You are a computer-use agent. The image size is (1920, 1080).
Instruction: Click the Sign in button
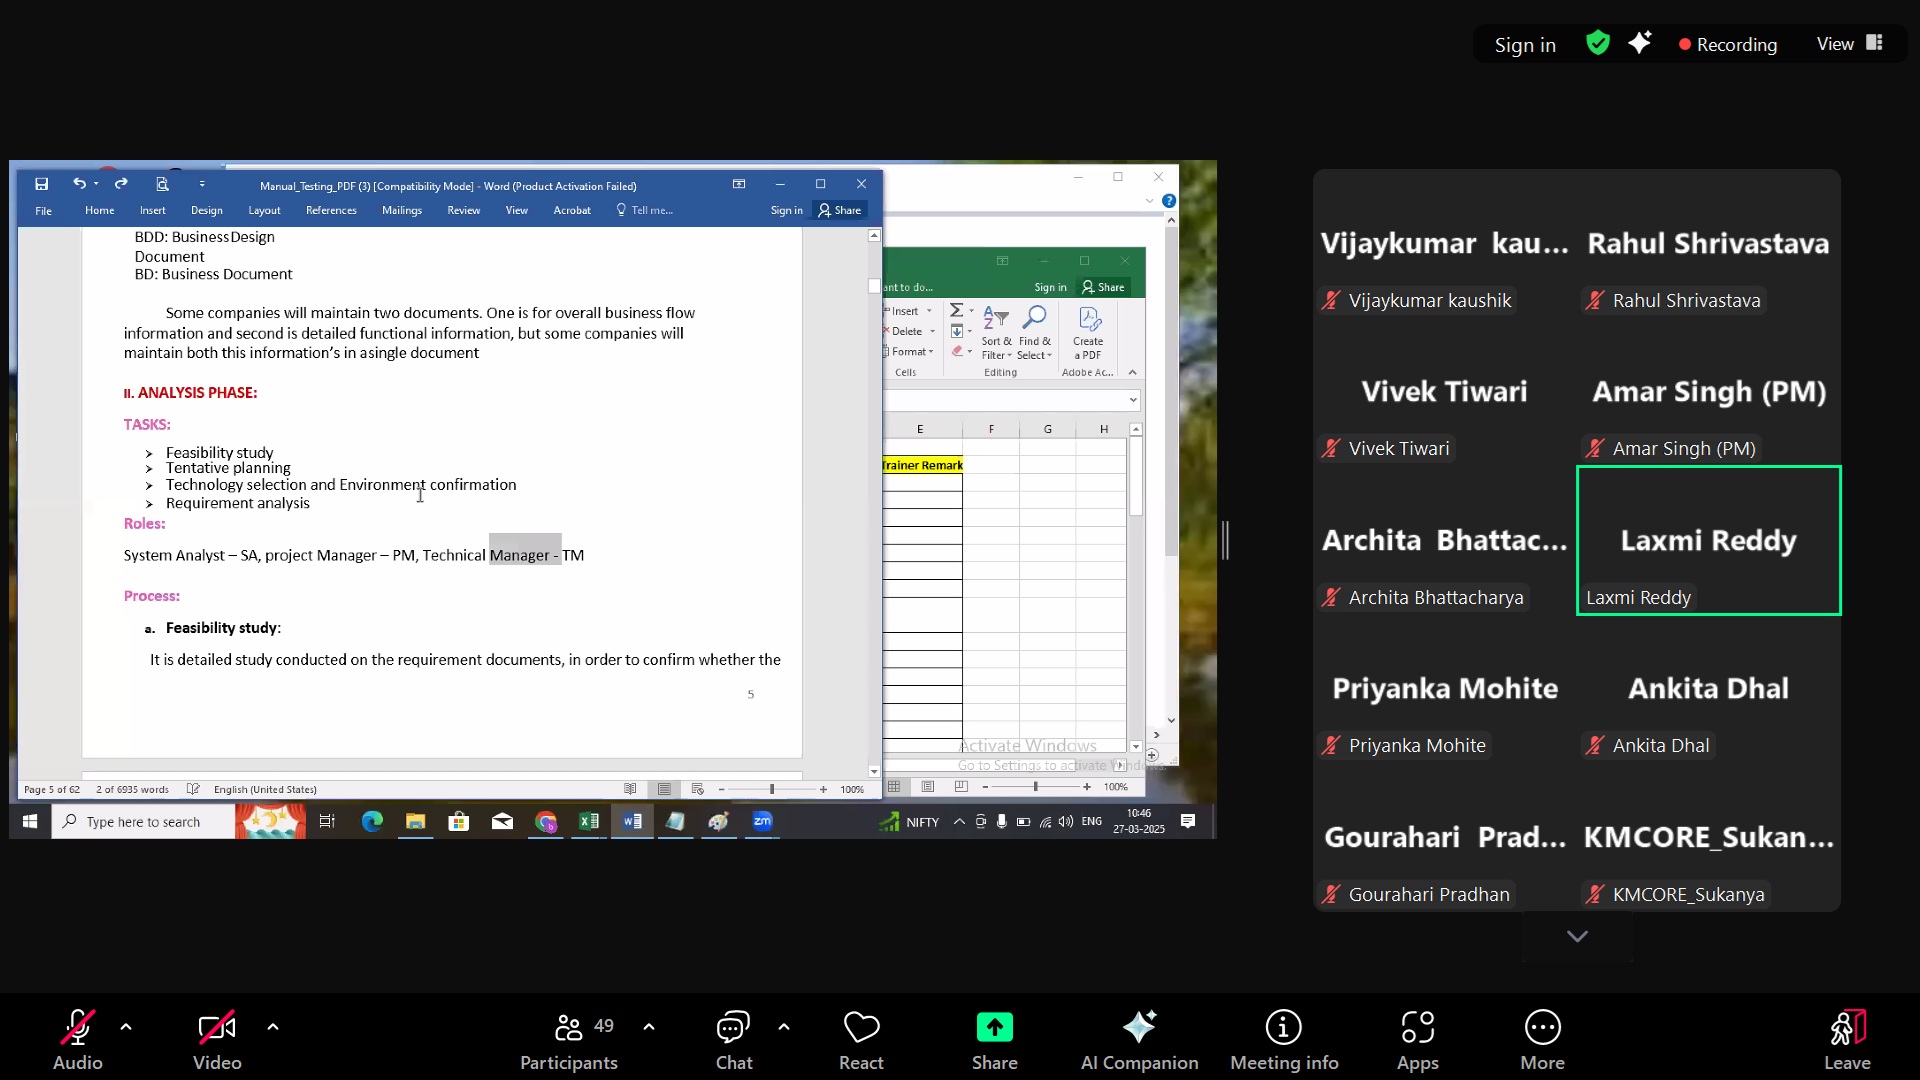pos(1524,45)
